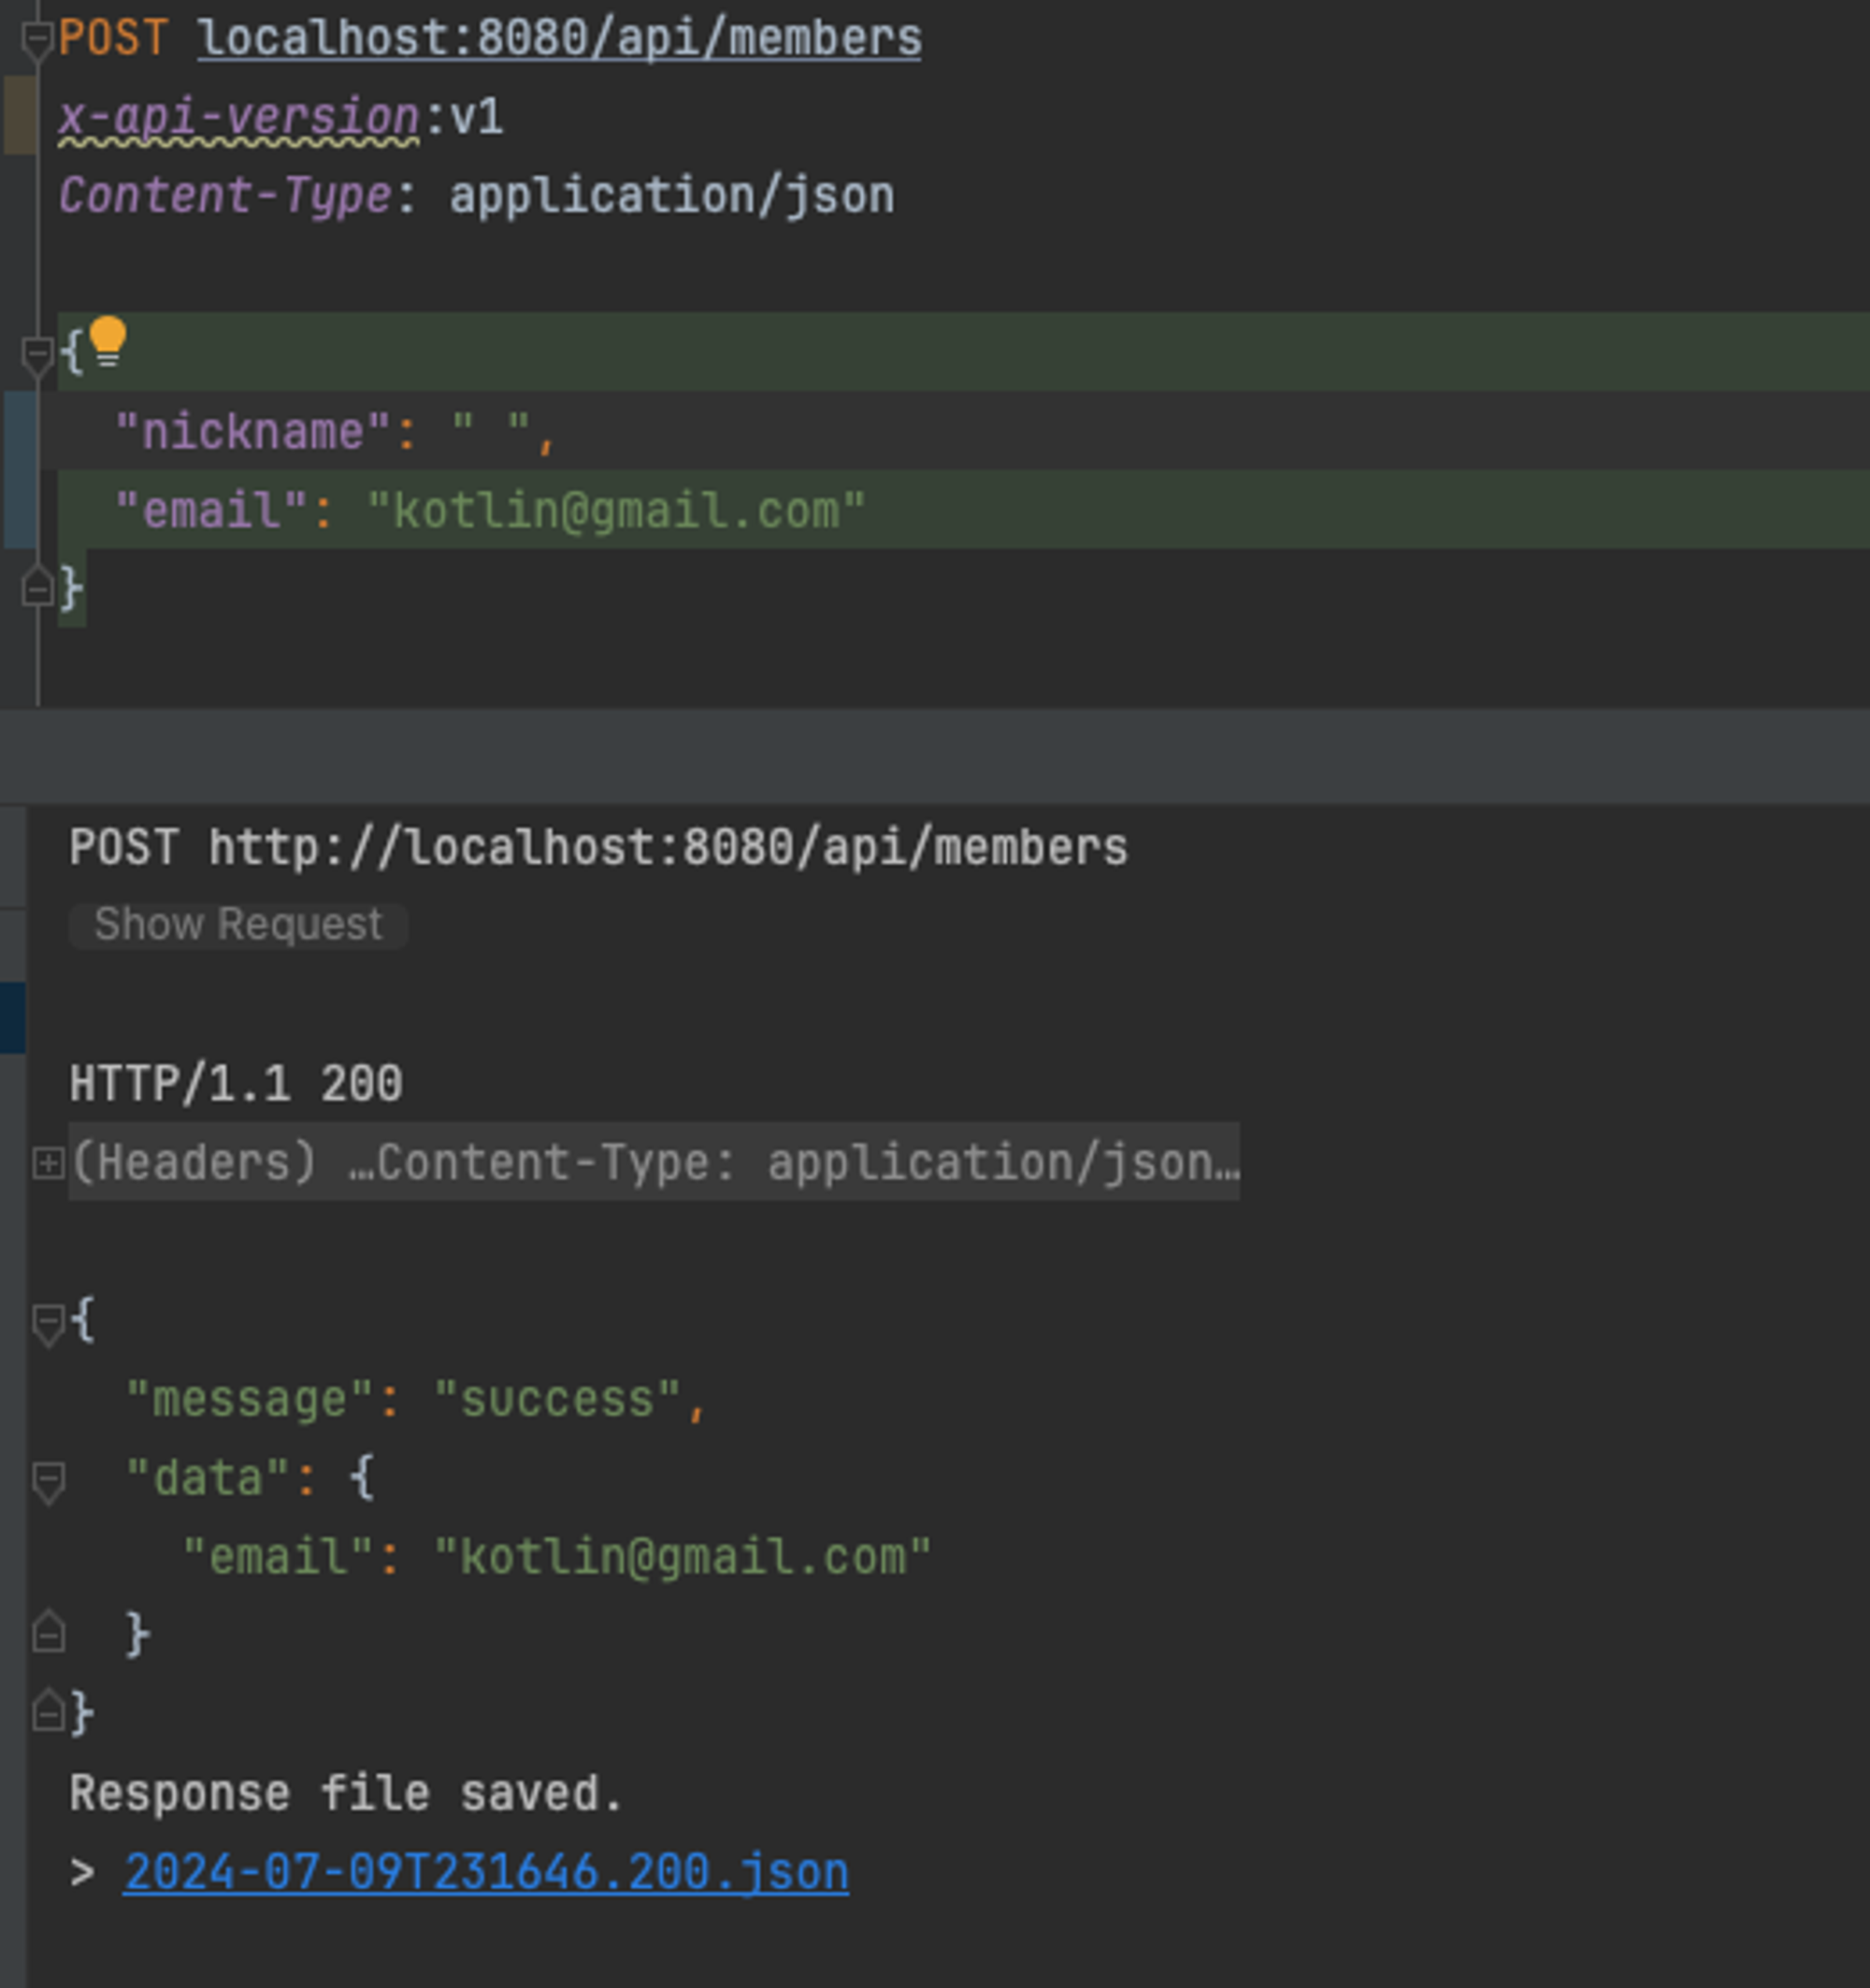Image resolution: width=1870 pixels, height=1988 pixels.
Task: Expand the folded response Headers plus icon
Action: (48, 1163)
